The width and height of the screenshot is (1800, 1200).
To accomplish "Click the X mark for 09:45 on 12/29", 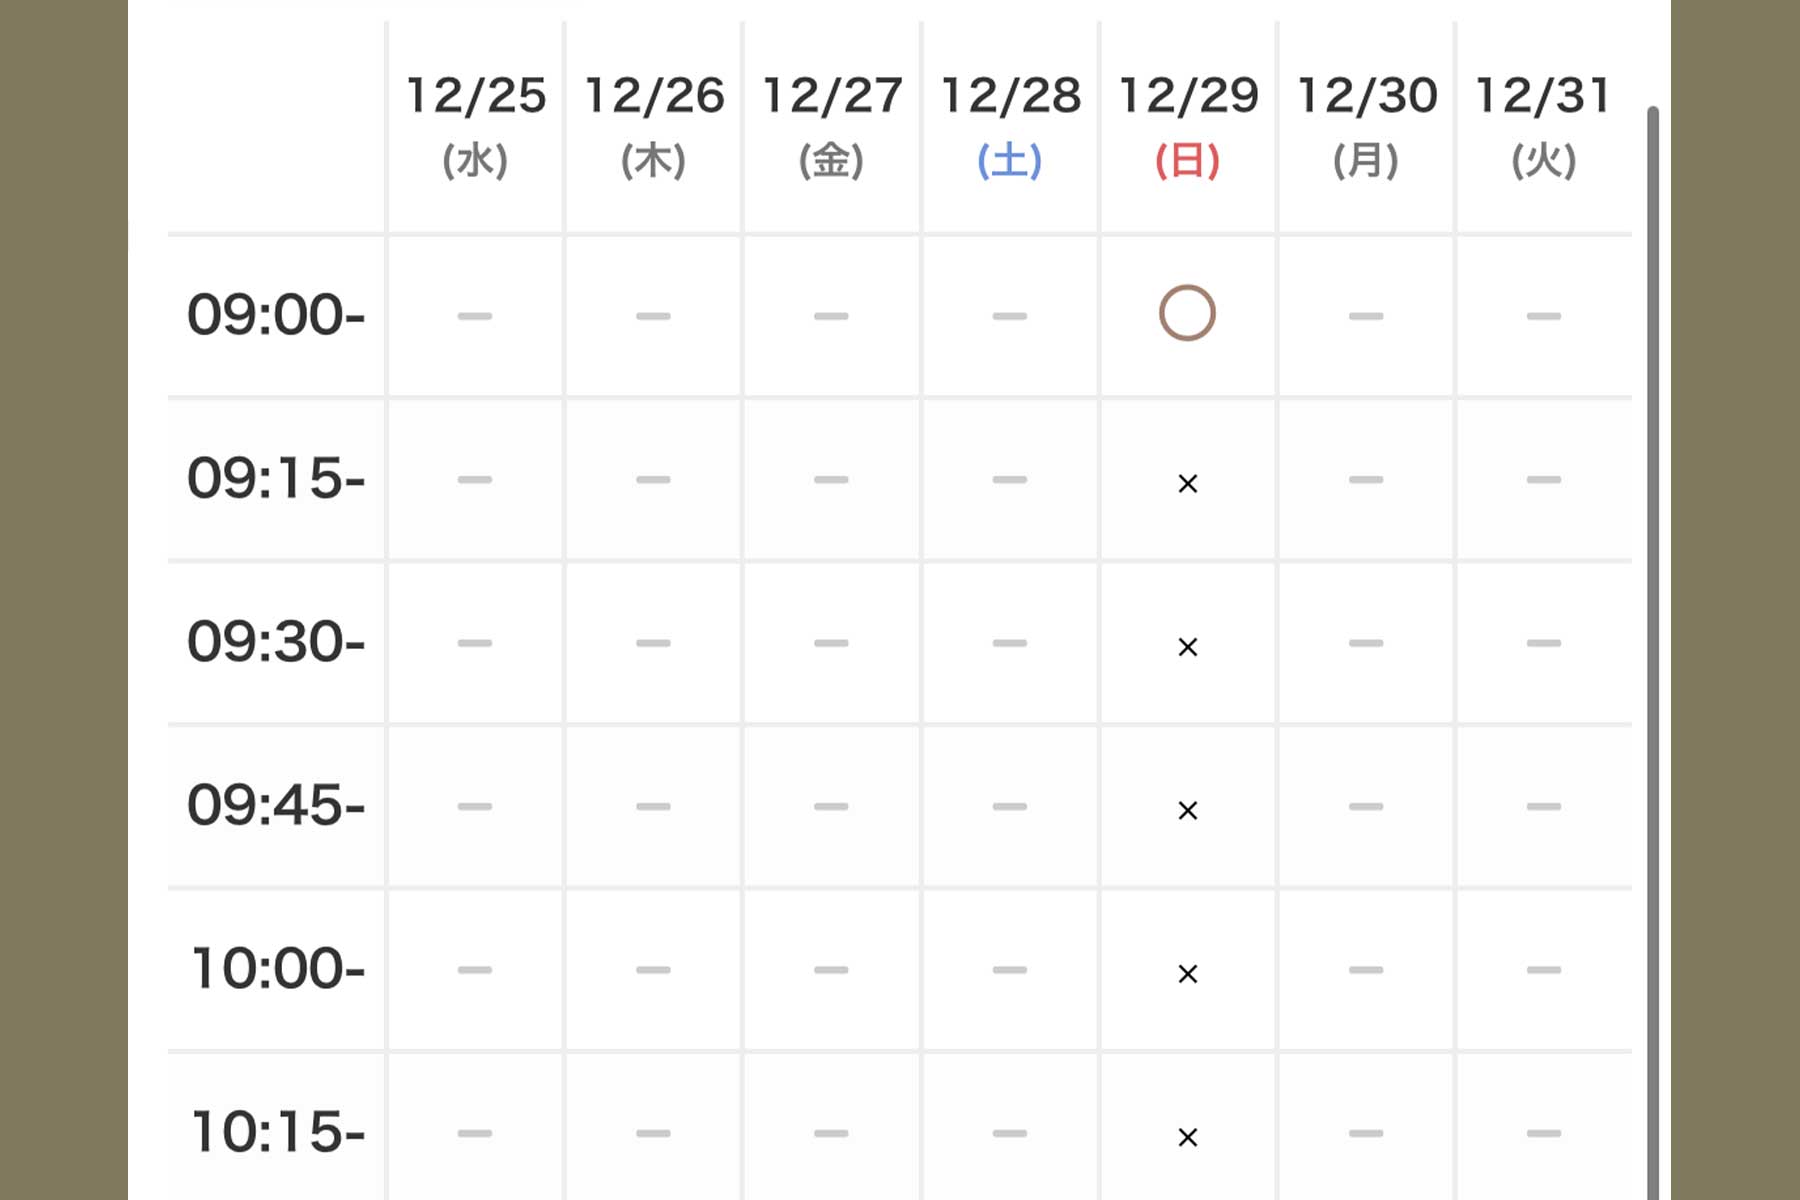I will [x=1187, y=810].
